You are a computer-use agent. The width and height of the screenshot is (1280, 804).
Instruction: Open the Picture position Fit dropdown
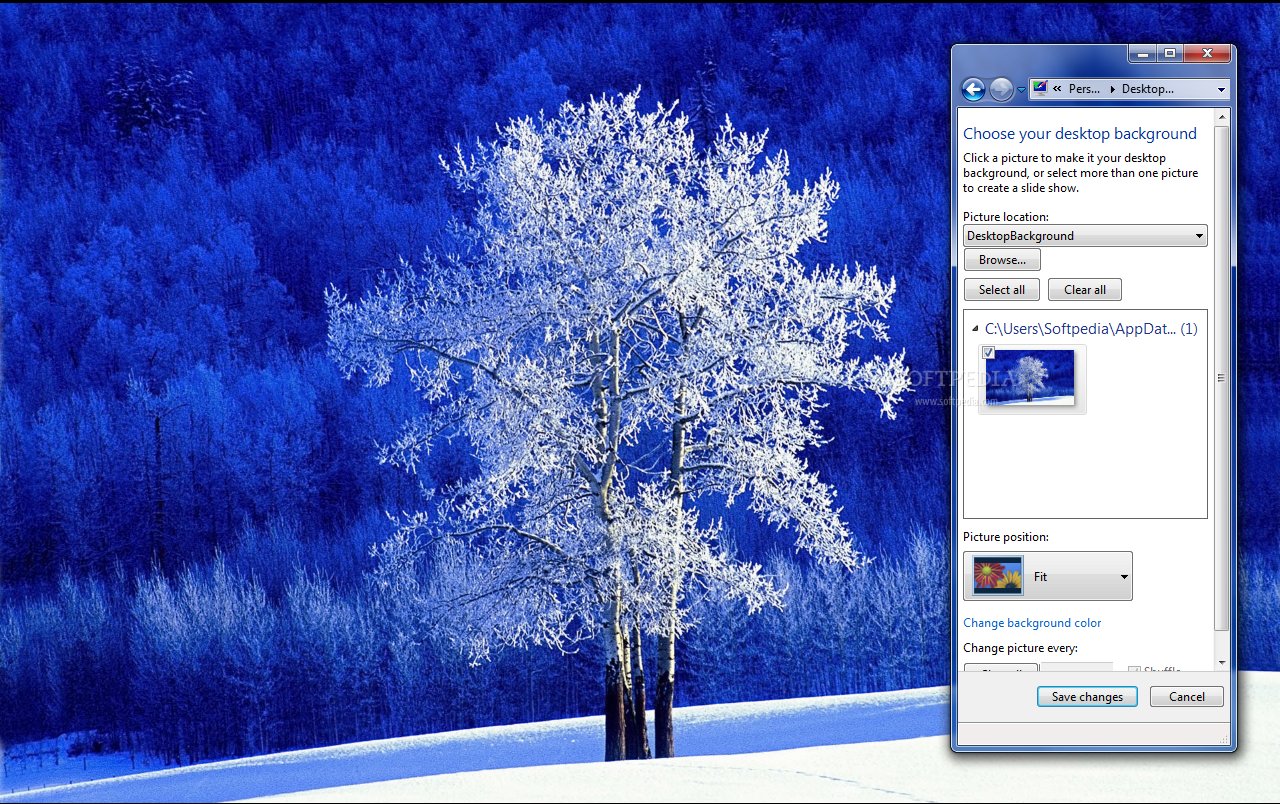tap(1048, 576)
